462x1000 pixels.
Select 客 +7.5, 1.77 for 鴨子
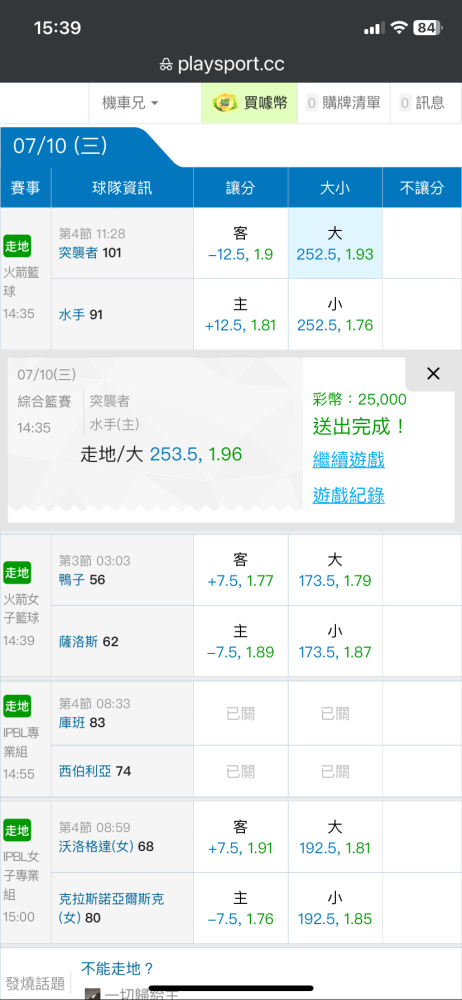[241, 570]
